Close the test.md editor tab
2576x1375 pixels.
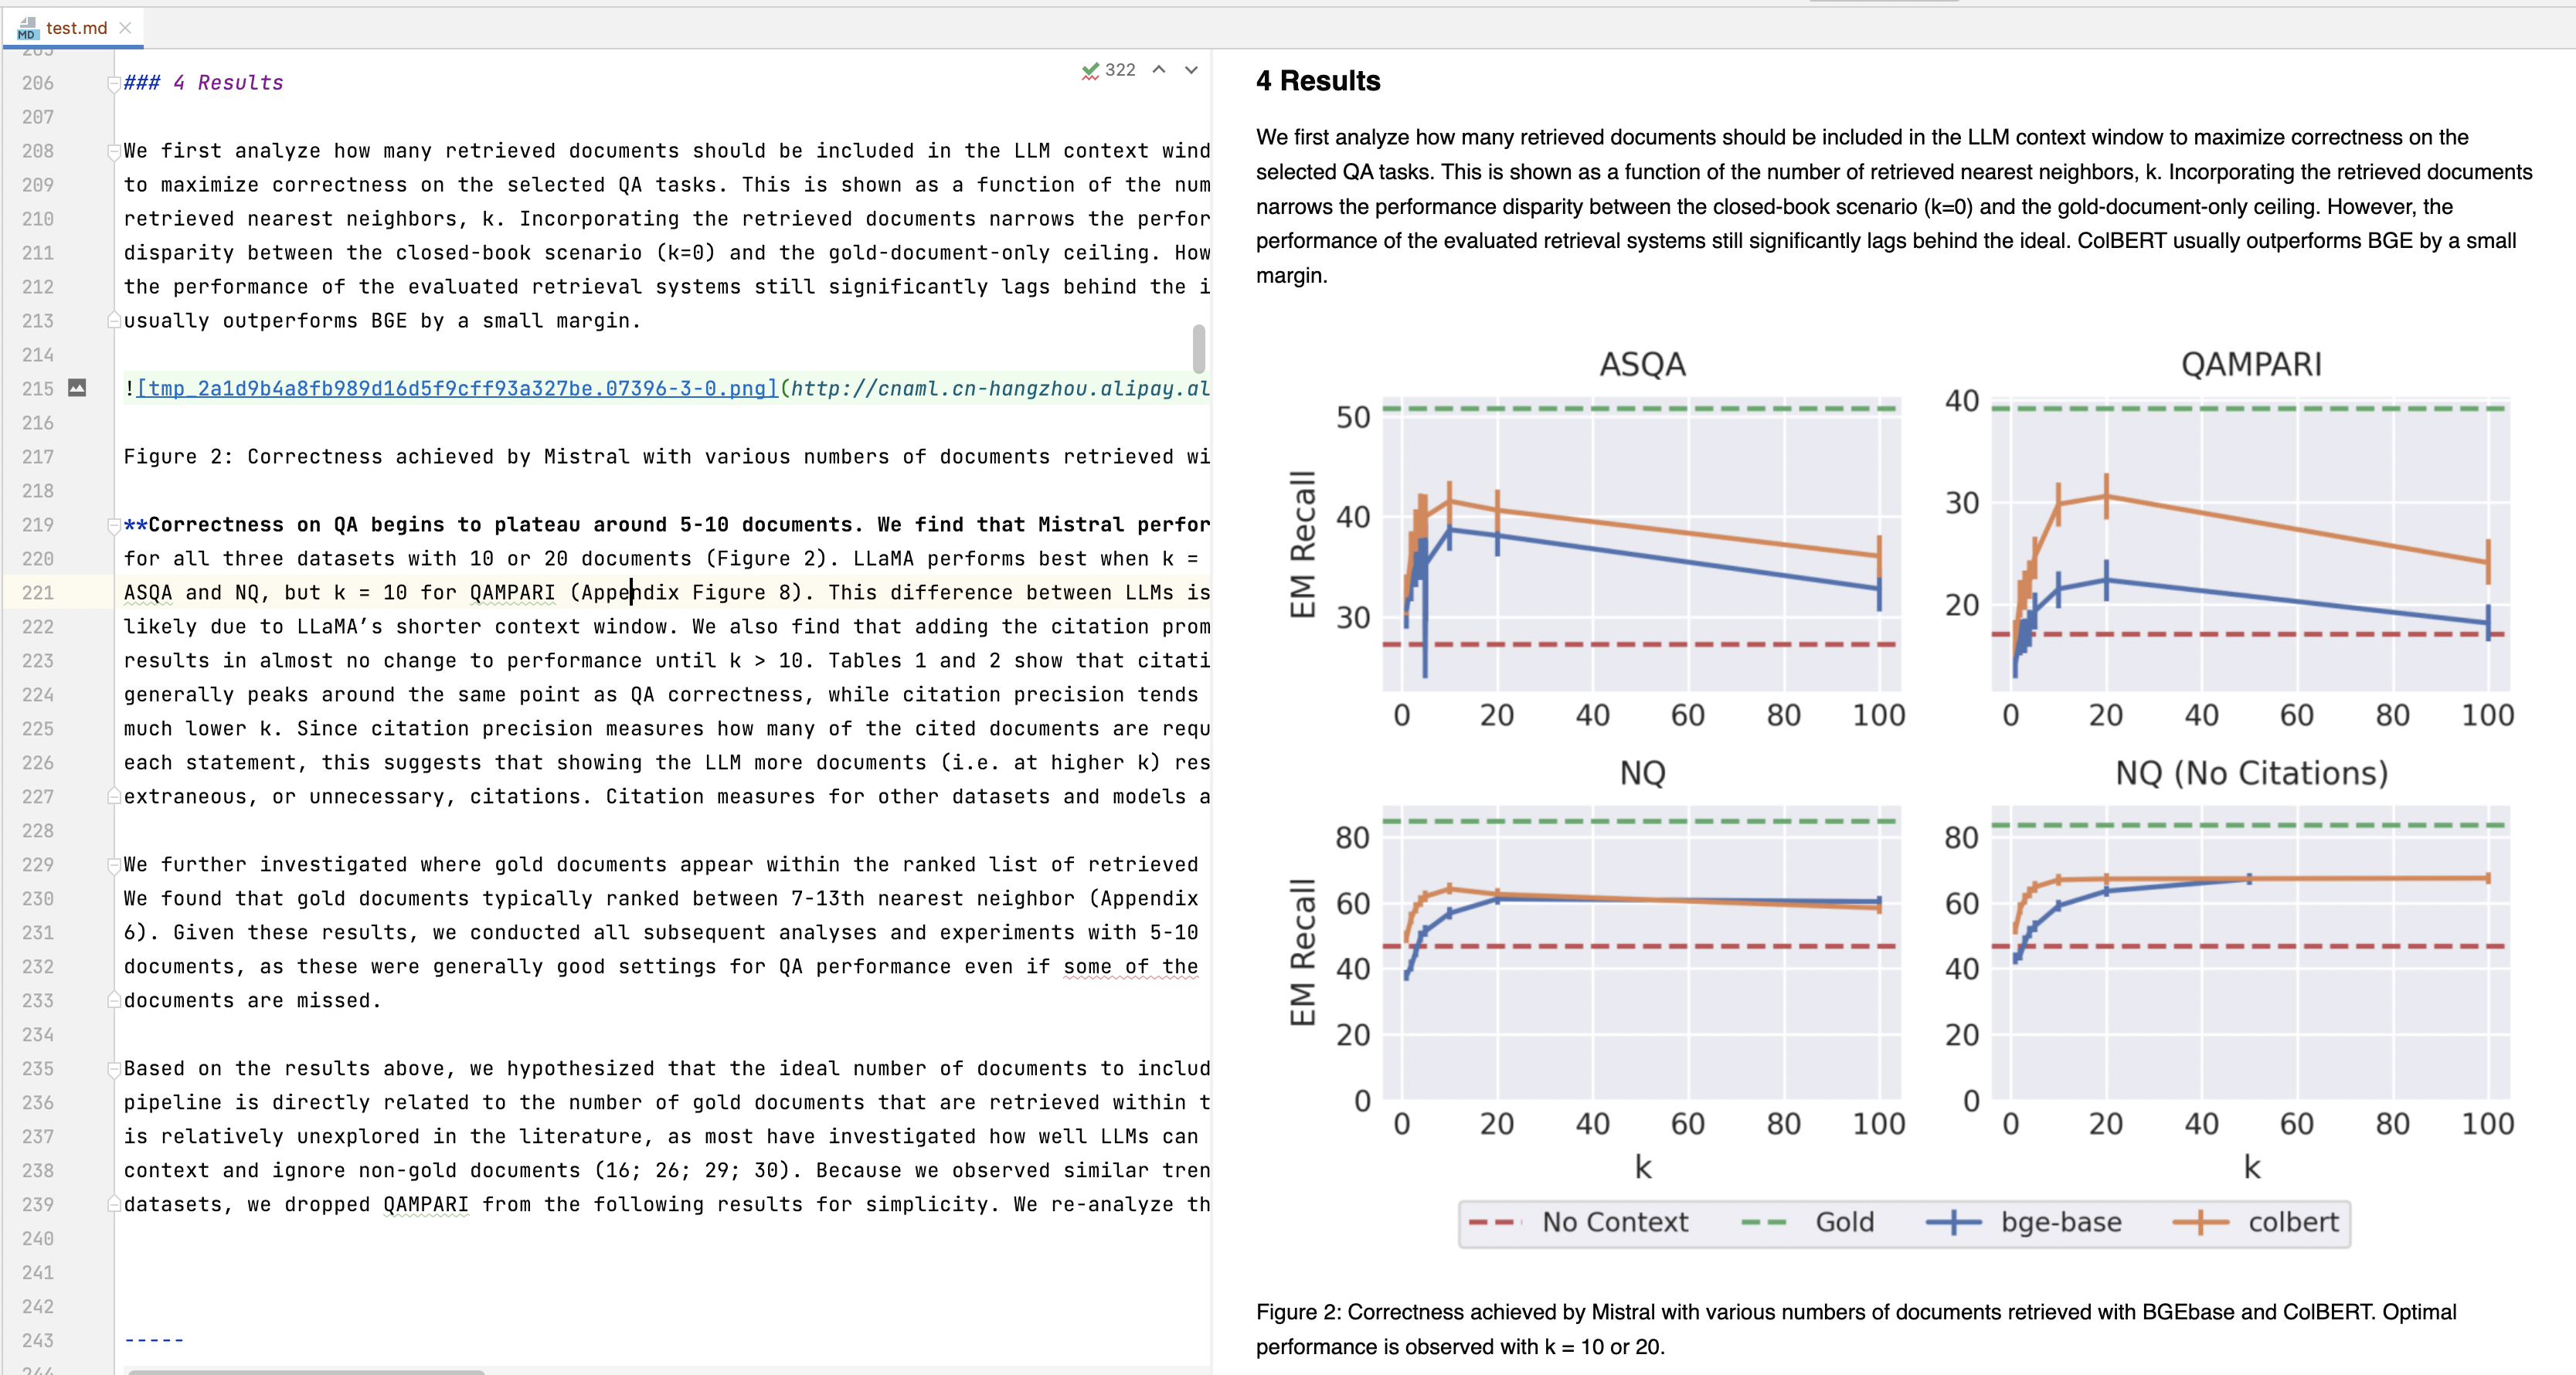pos(125,28)
